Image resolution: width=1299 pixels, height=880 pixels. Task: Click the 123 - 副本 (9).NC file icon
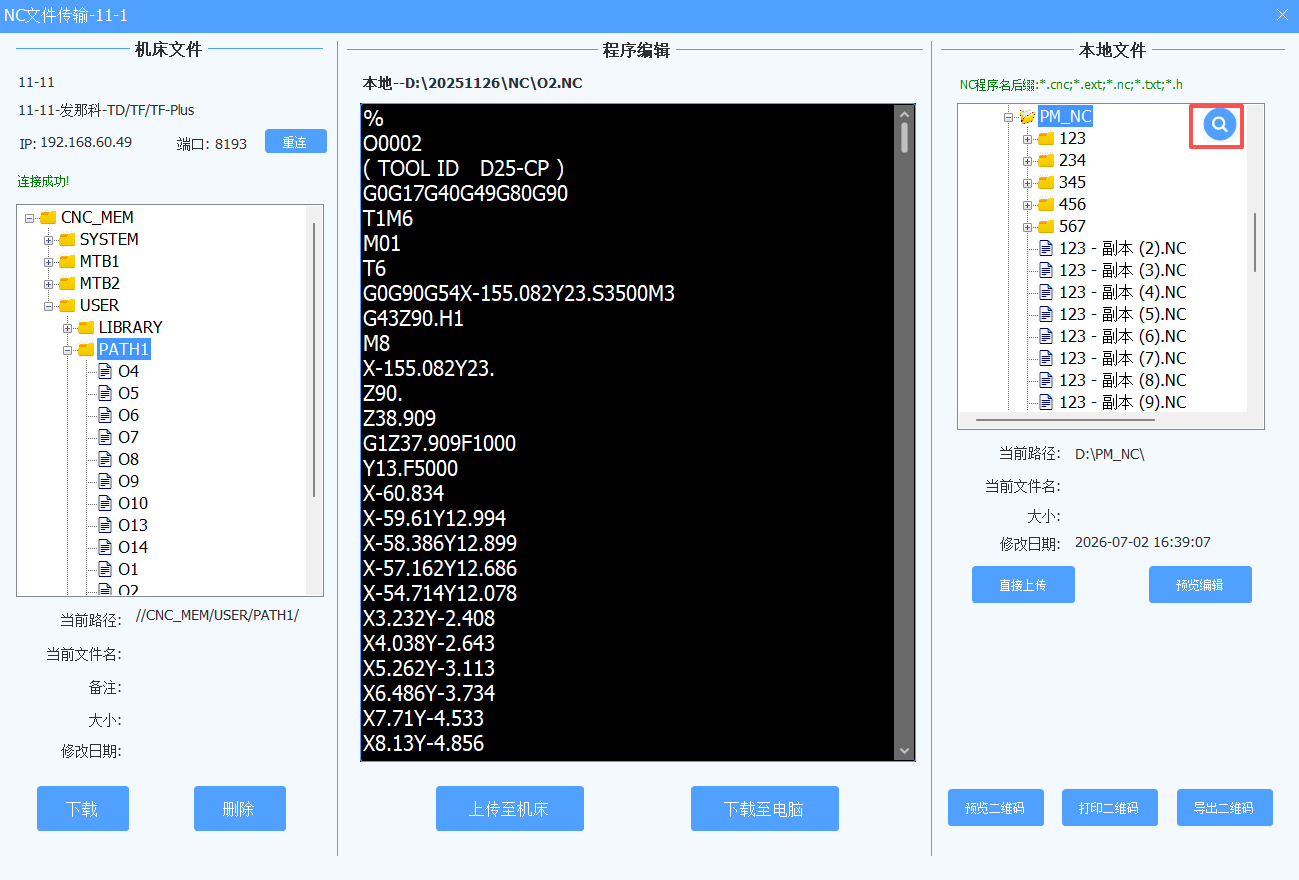1046,402
